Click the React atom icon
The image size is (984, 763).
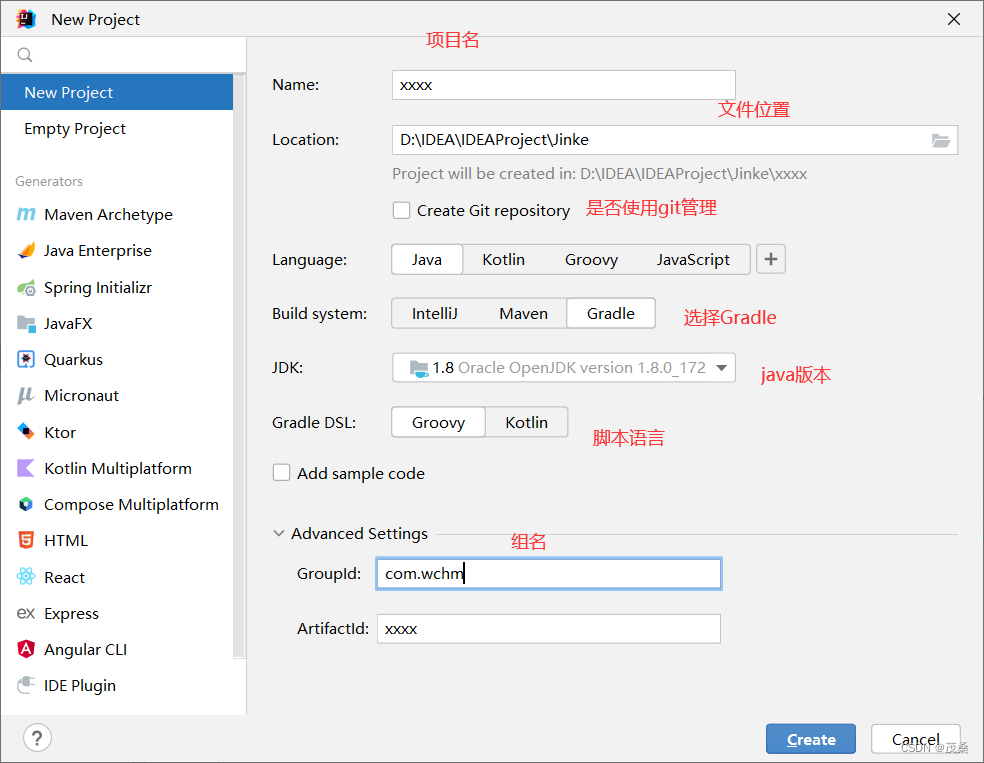pos(26,577)
